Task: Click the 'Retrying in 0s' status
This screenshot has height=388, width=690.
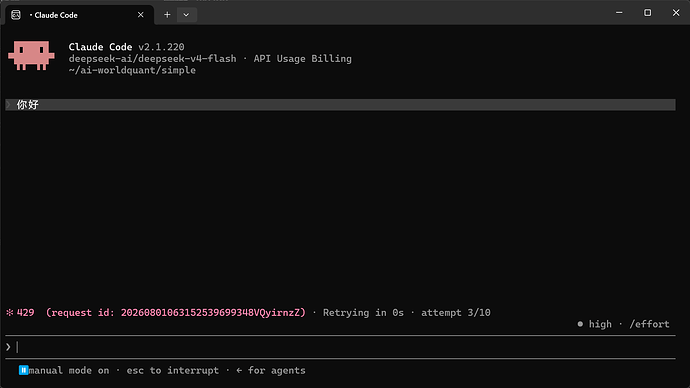Action: coord(363,312)
